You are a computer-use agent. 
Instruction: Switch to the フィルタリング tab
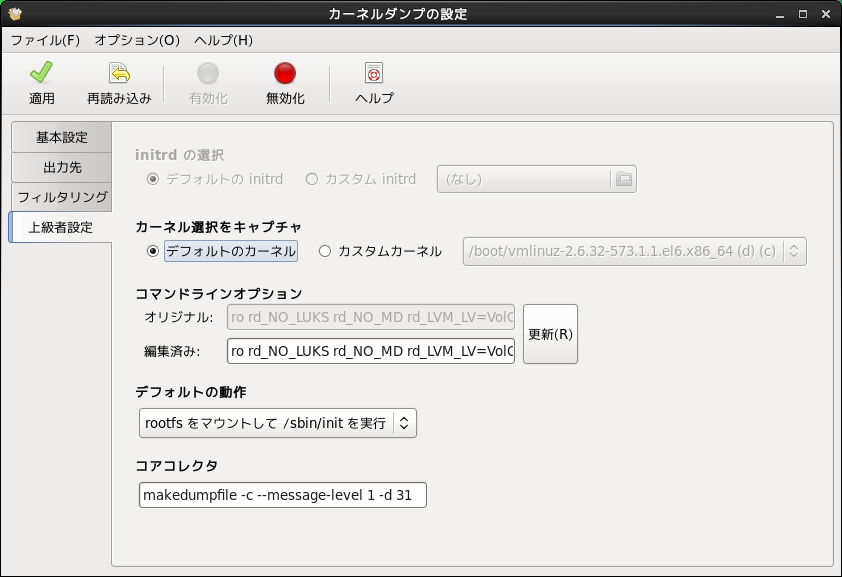pyautogui.click(x=61, y=197)
